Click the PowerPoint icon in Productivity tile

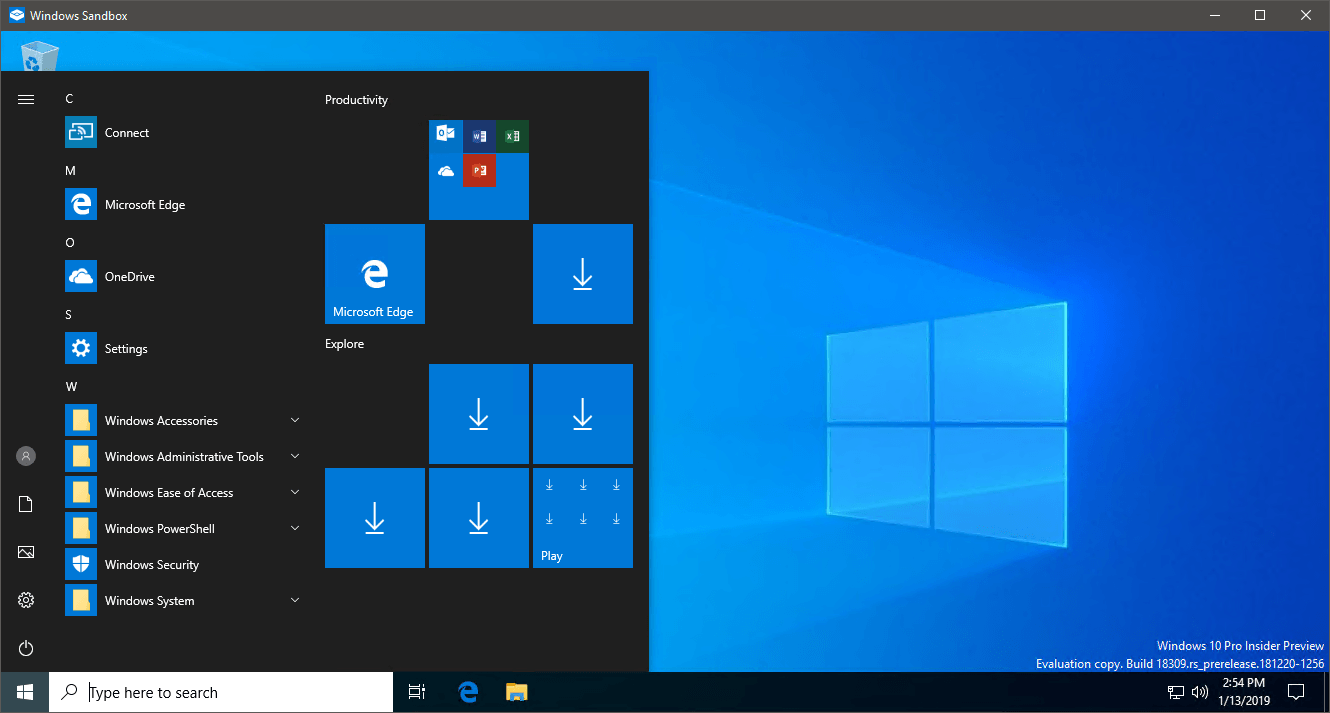479,171
